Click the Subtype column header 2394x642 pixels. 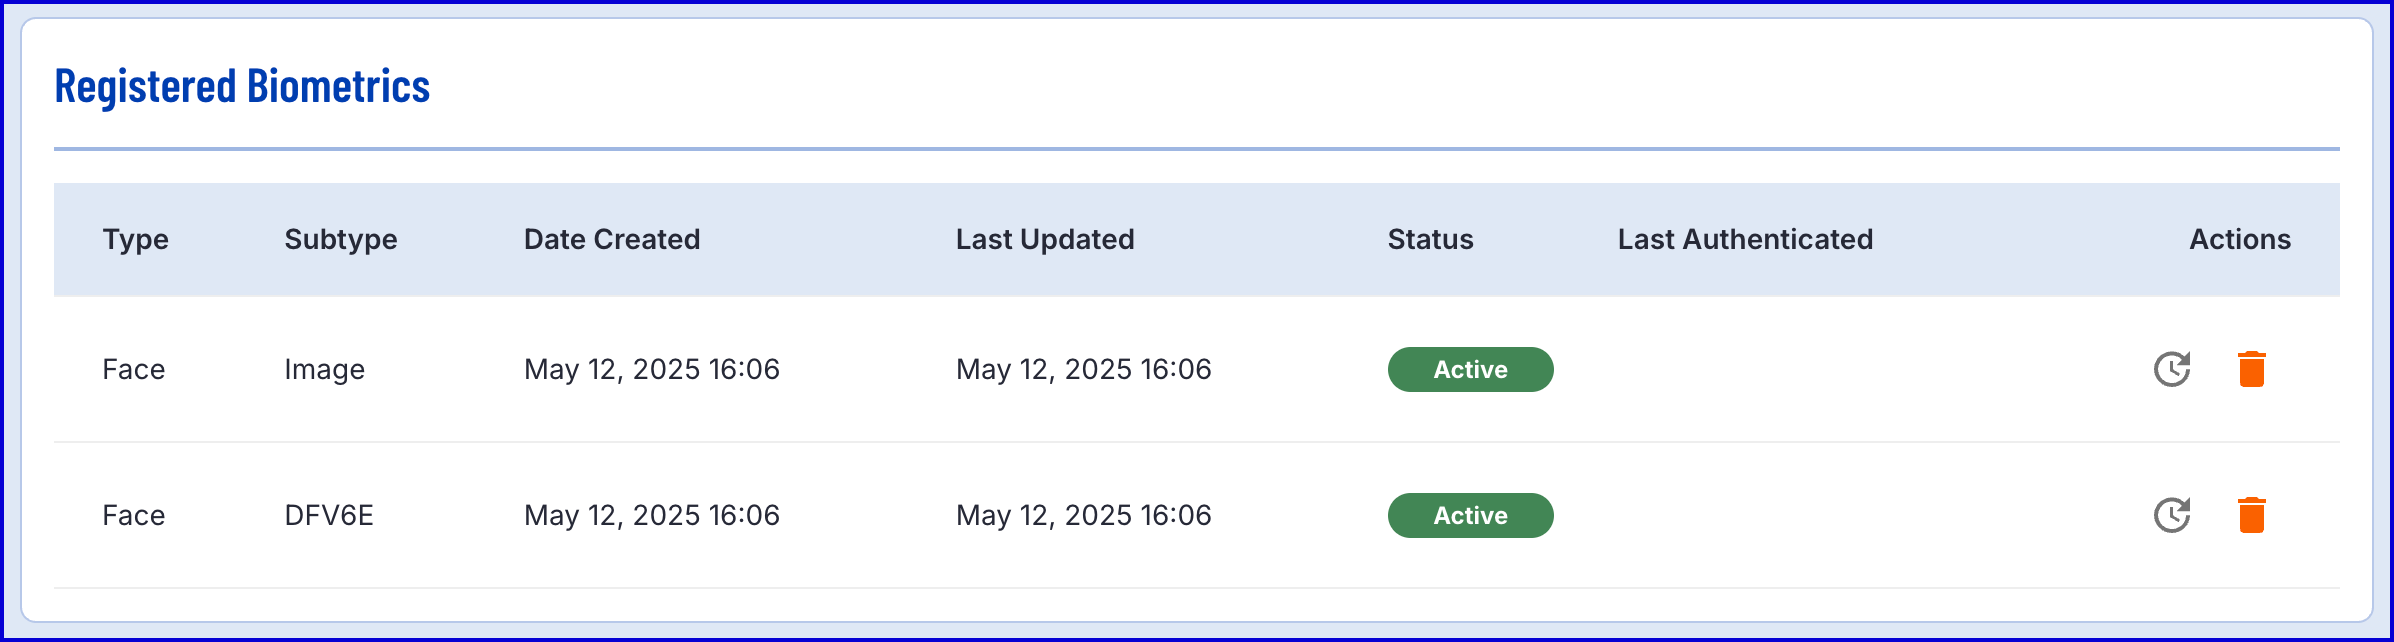341,240
